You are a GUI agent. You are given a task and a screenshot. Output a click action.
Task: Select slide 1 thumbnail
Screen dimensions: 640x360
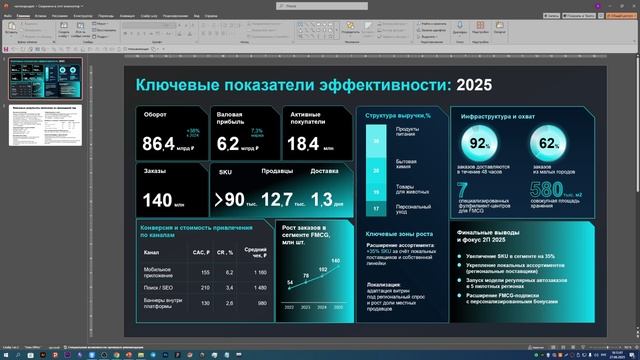[x=45, y=78]
